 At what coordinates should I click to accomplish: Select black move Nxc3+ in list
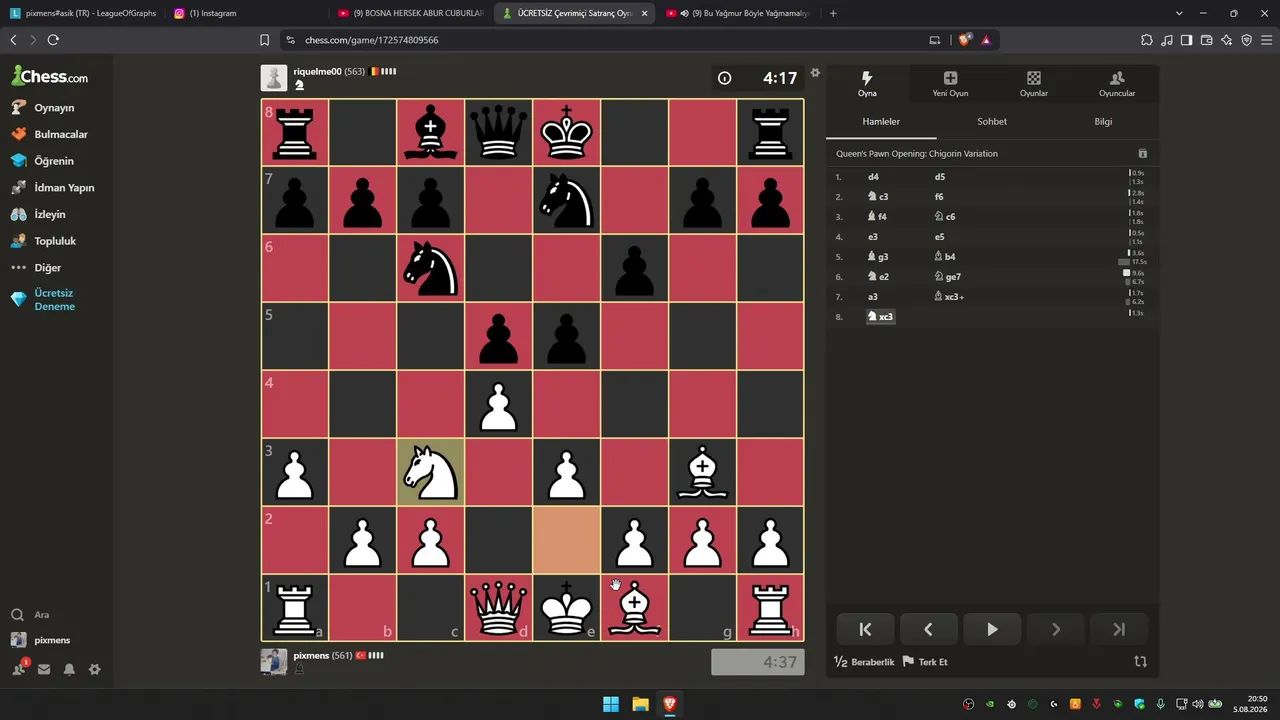click(x=949, y=297)
